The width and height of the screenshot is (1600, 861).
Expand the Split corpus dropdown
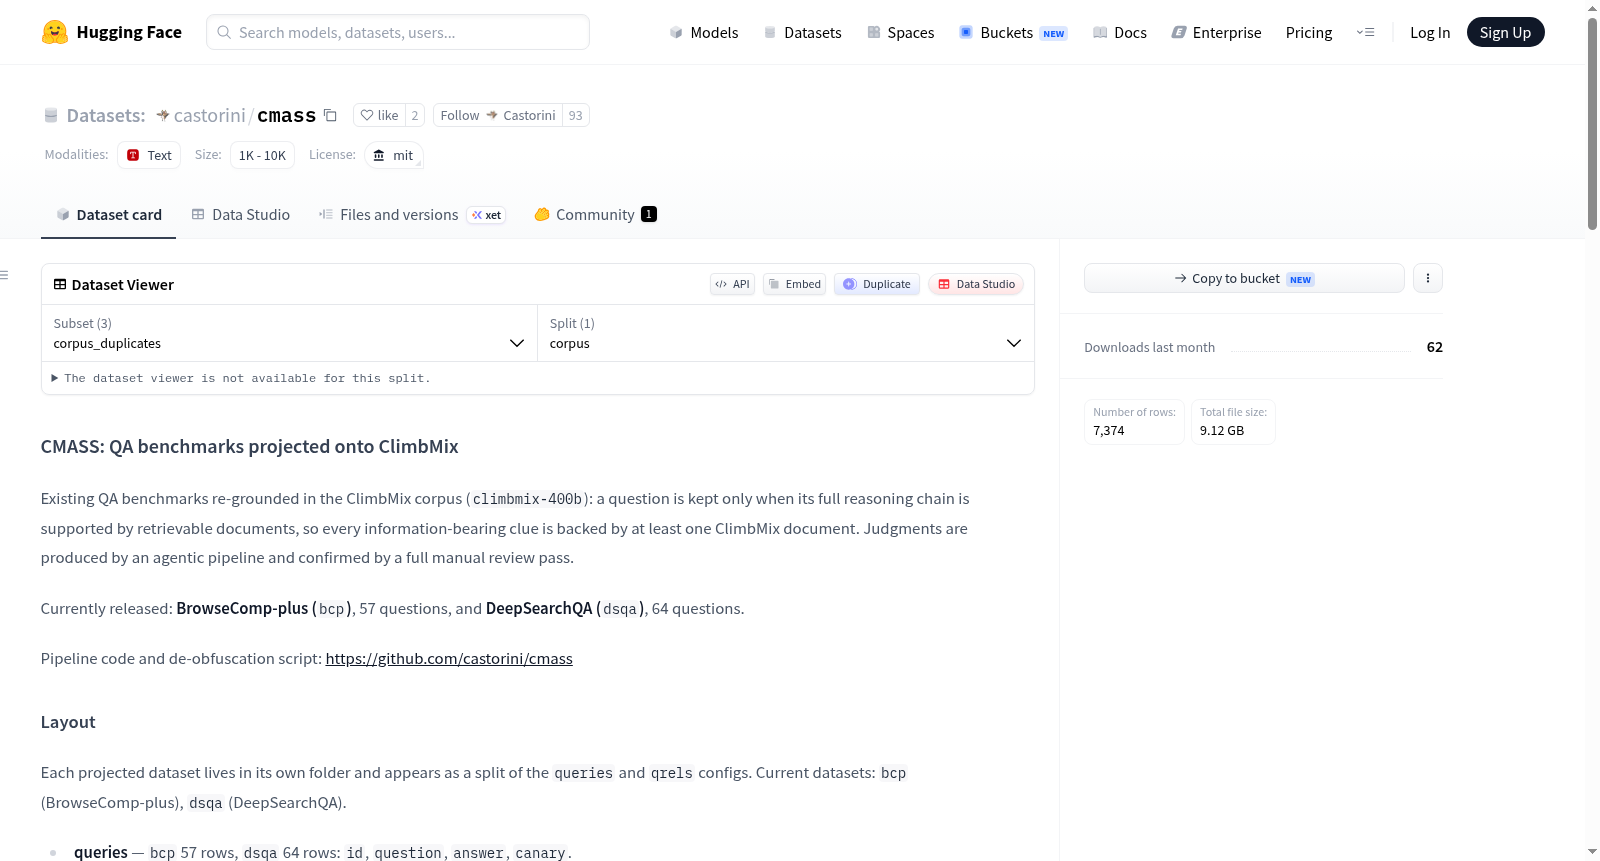785,333
